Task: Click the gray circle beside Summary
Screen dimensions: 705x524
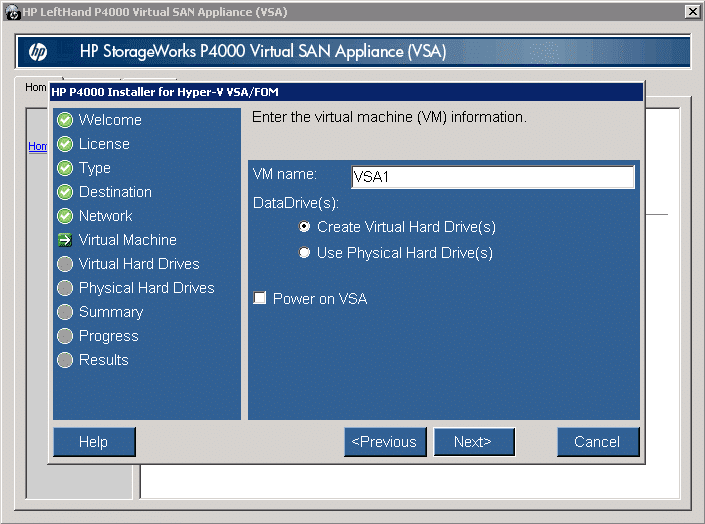Action: point(65,312)
